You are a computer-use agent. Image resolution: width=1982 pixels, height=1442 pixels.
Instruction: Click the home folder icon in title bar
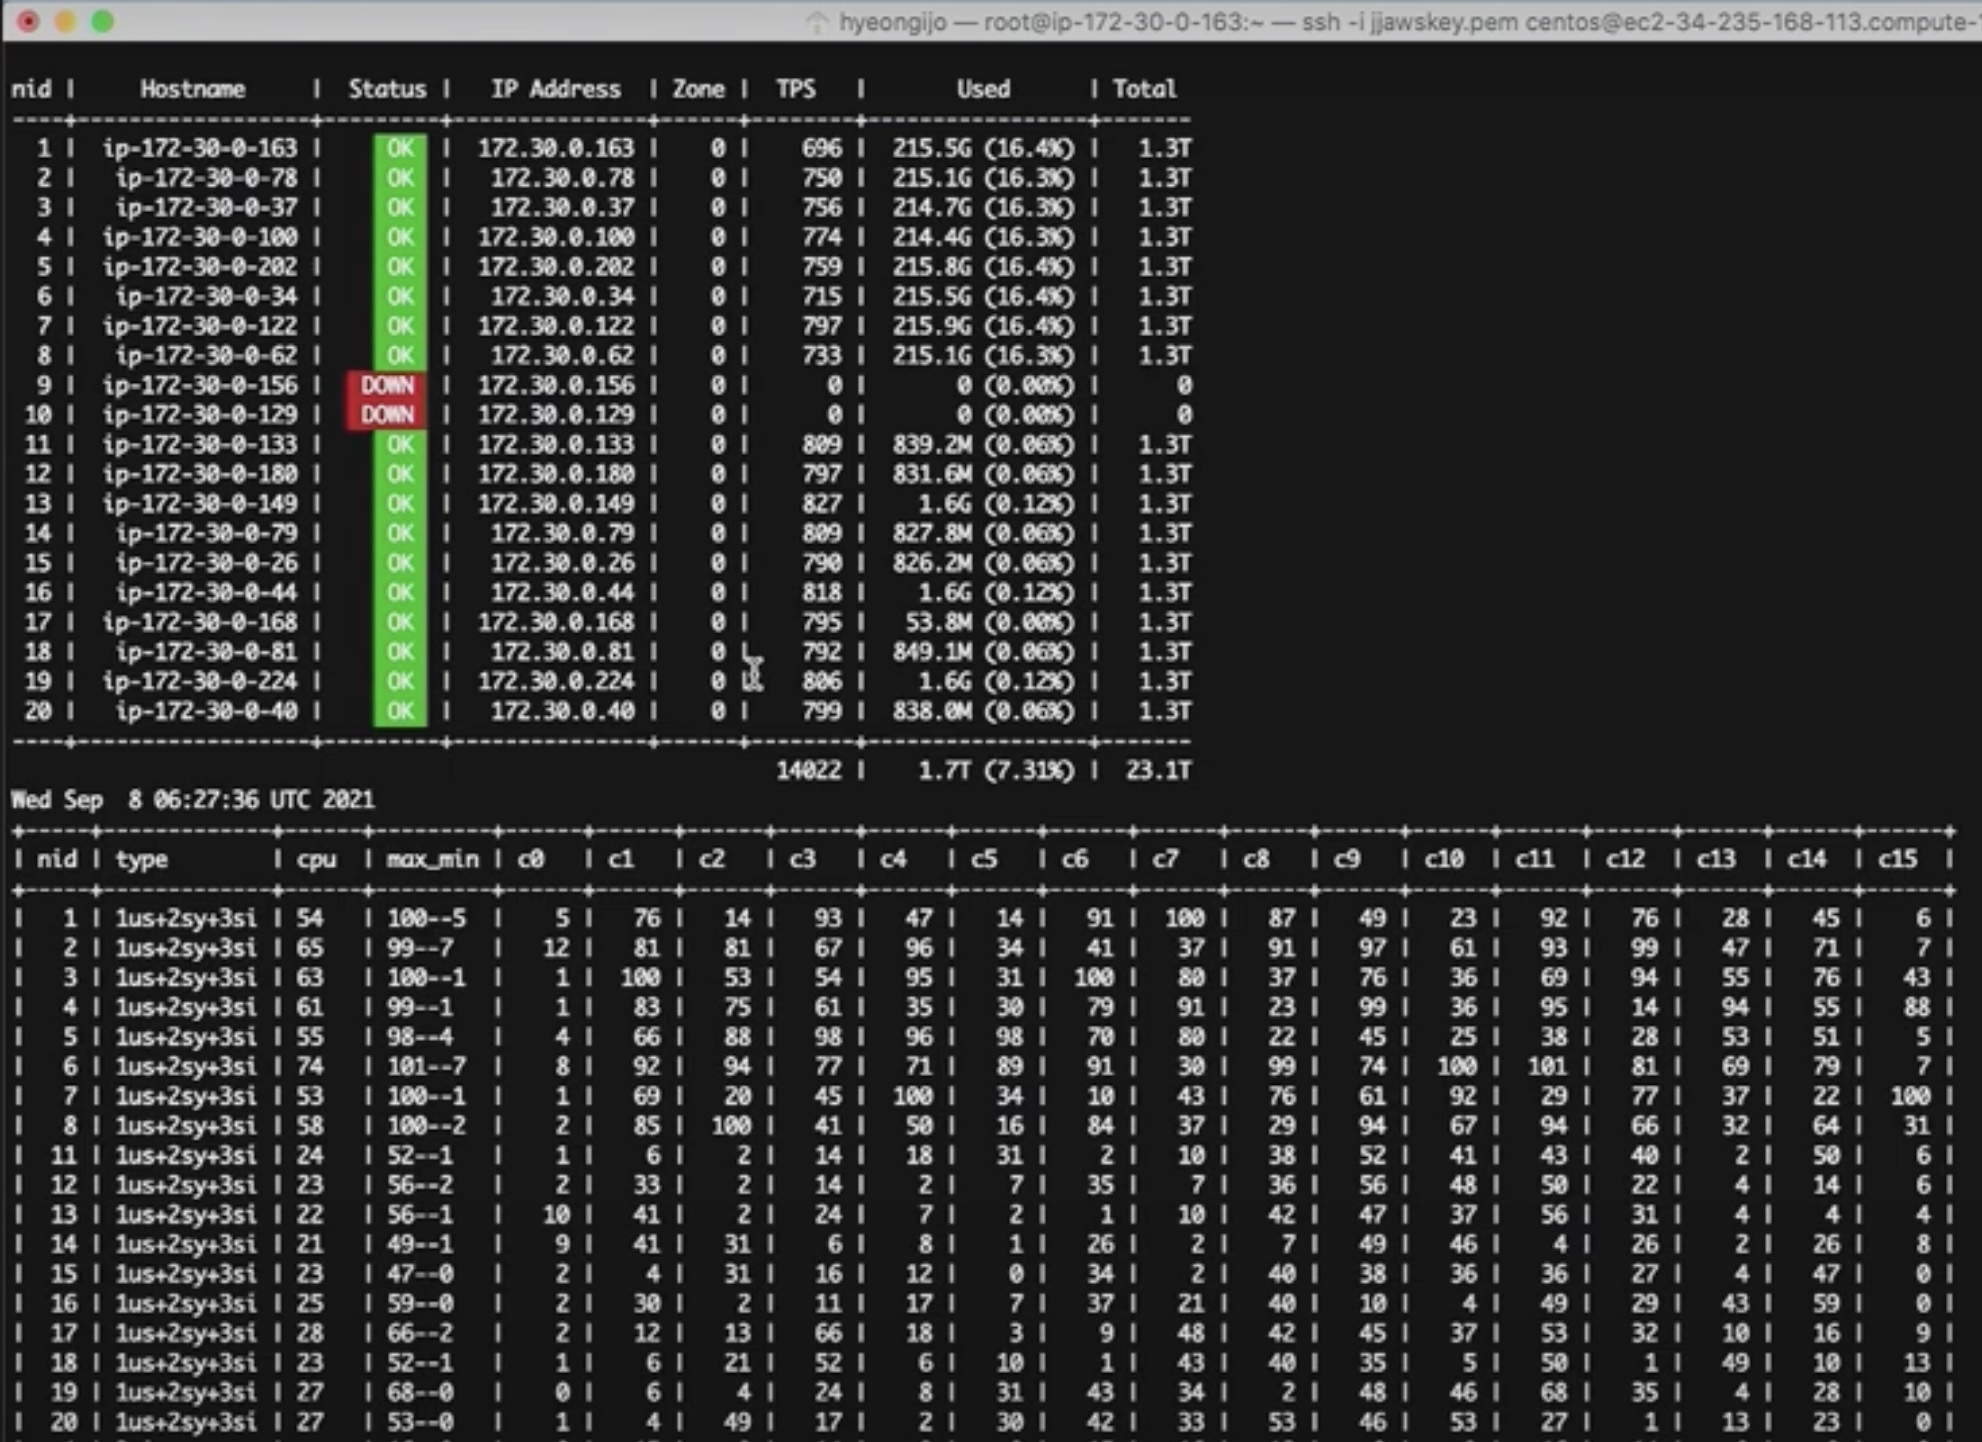[x=817, y=22]
